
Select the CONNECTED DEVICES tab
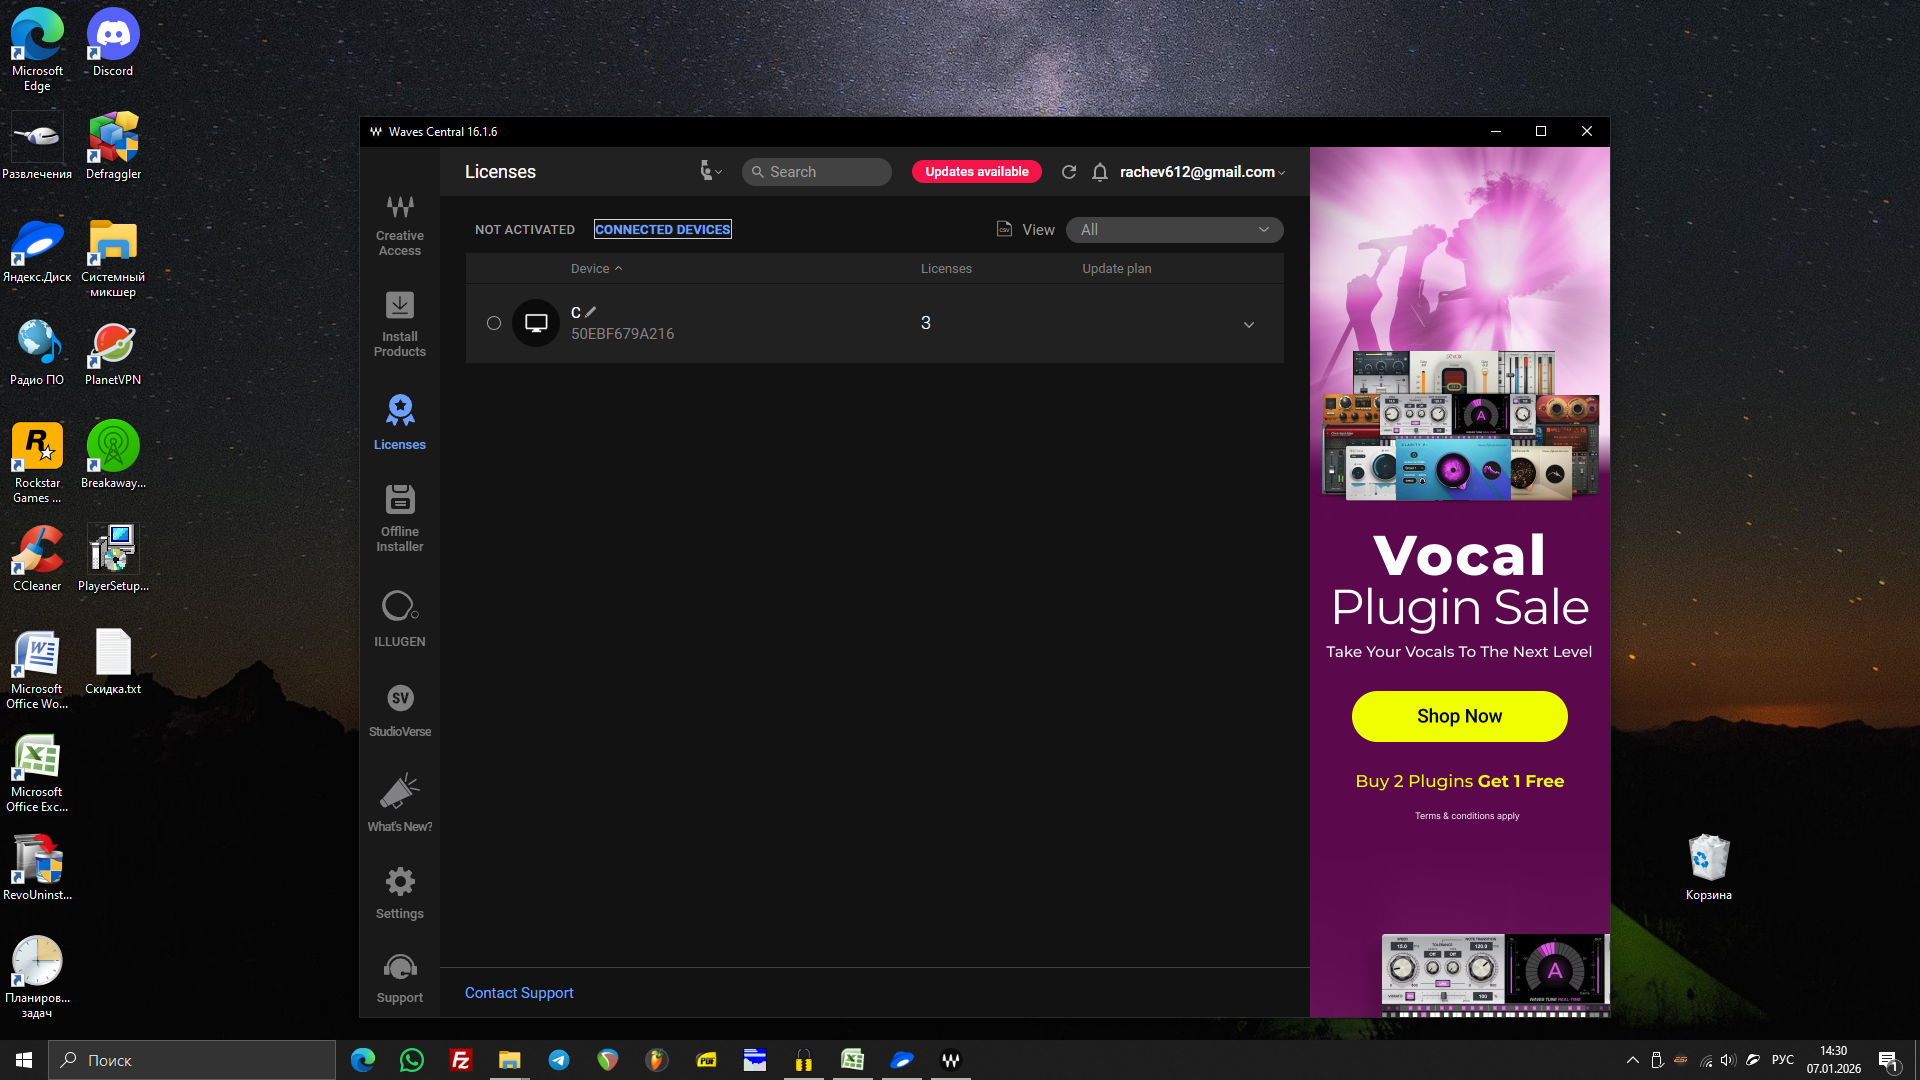coord(662,230)
